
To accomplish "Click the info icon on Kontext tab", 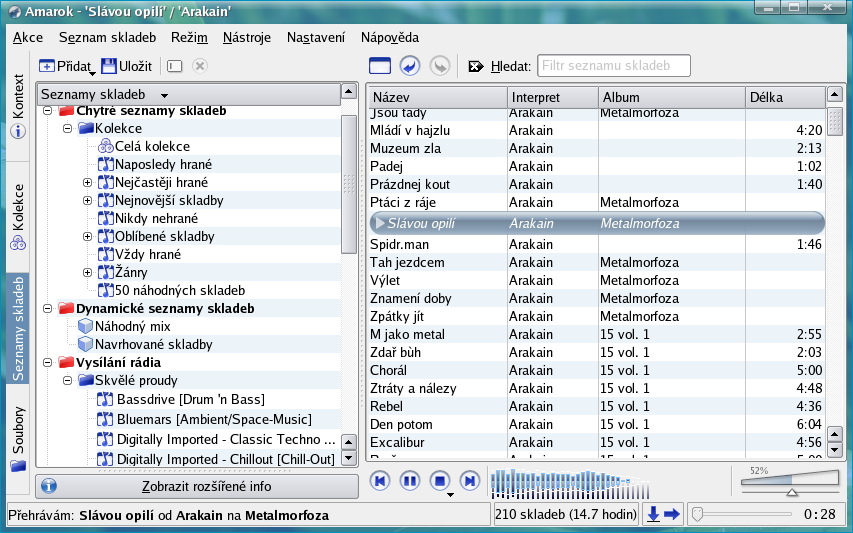I will (x=18, y=131).
